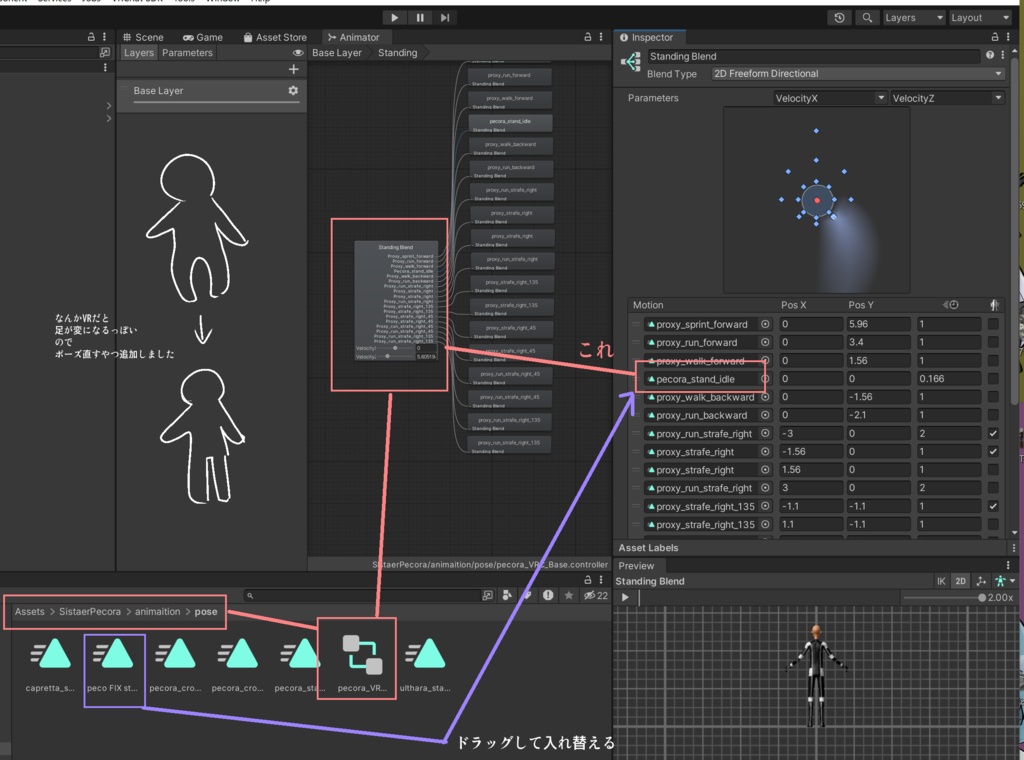Screen dimensions: 1024x760
Task: Click the favorites star icon in Project
Action: 569,595
